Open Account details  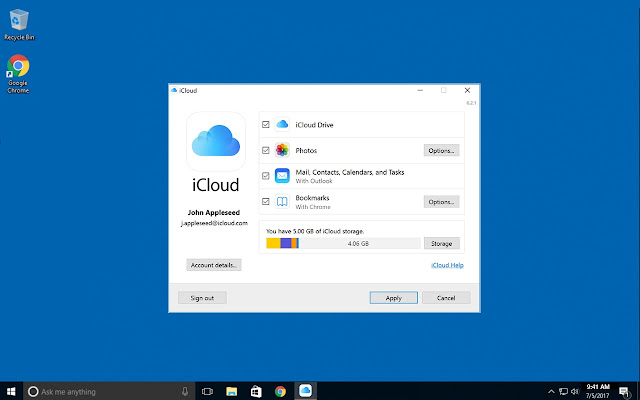tap(214, 265)
